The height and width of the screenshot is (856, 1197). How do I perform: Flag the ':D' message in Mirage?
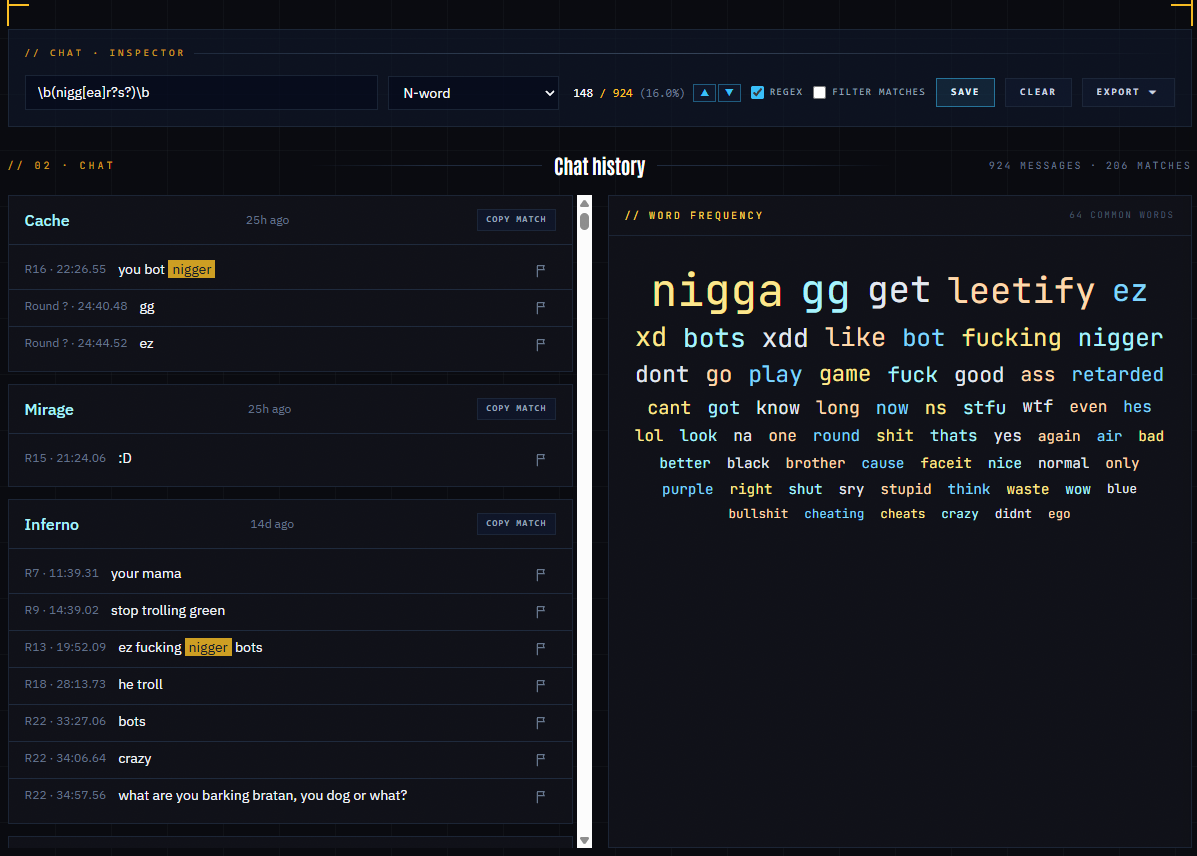(x=540, y=459)
